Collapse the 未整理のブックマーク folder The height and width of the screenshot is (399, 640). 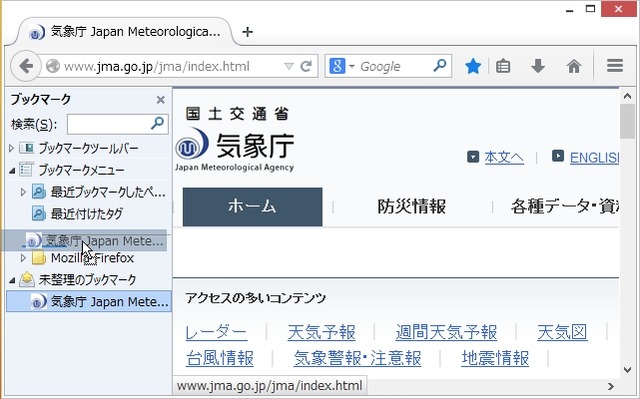11,280
